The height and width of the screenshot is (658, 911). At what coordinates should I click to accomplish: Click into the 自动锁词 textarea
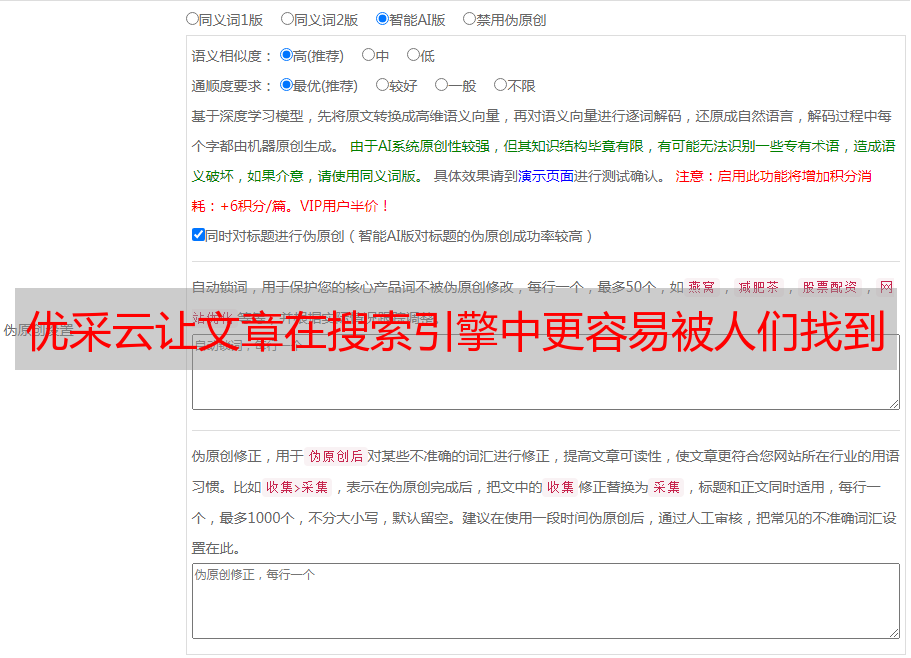click(x=546, y=372)
